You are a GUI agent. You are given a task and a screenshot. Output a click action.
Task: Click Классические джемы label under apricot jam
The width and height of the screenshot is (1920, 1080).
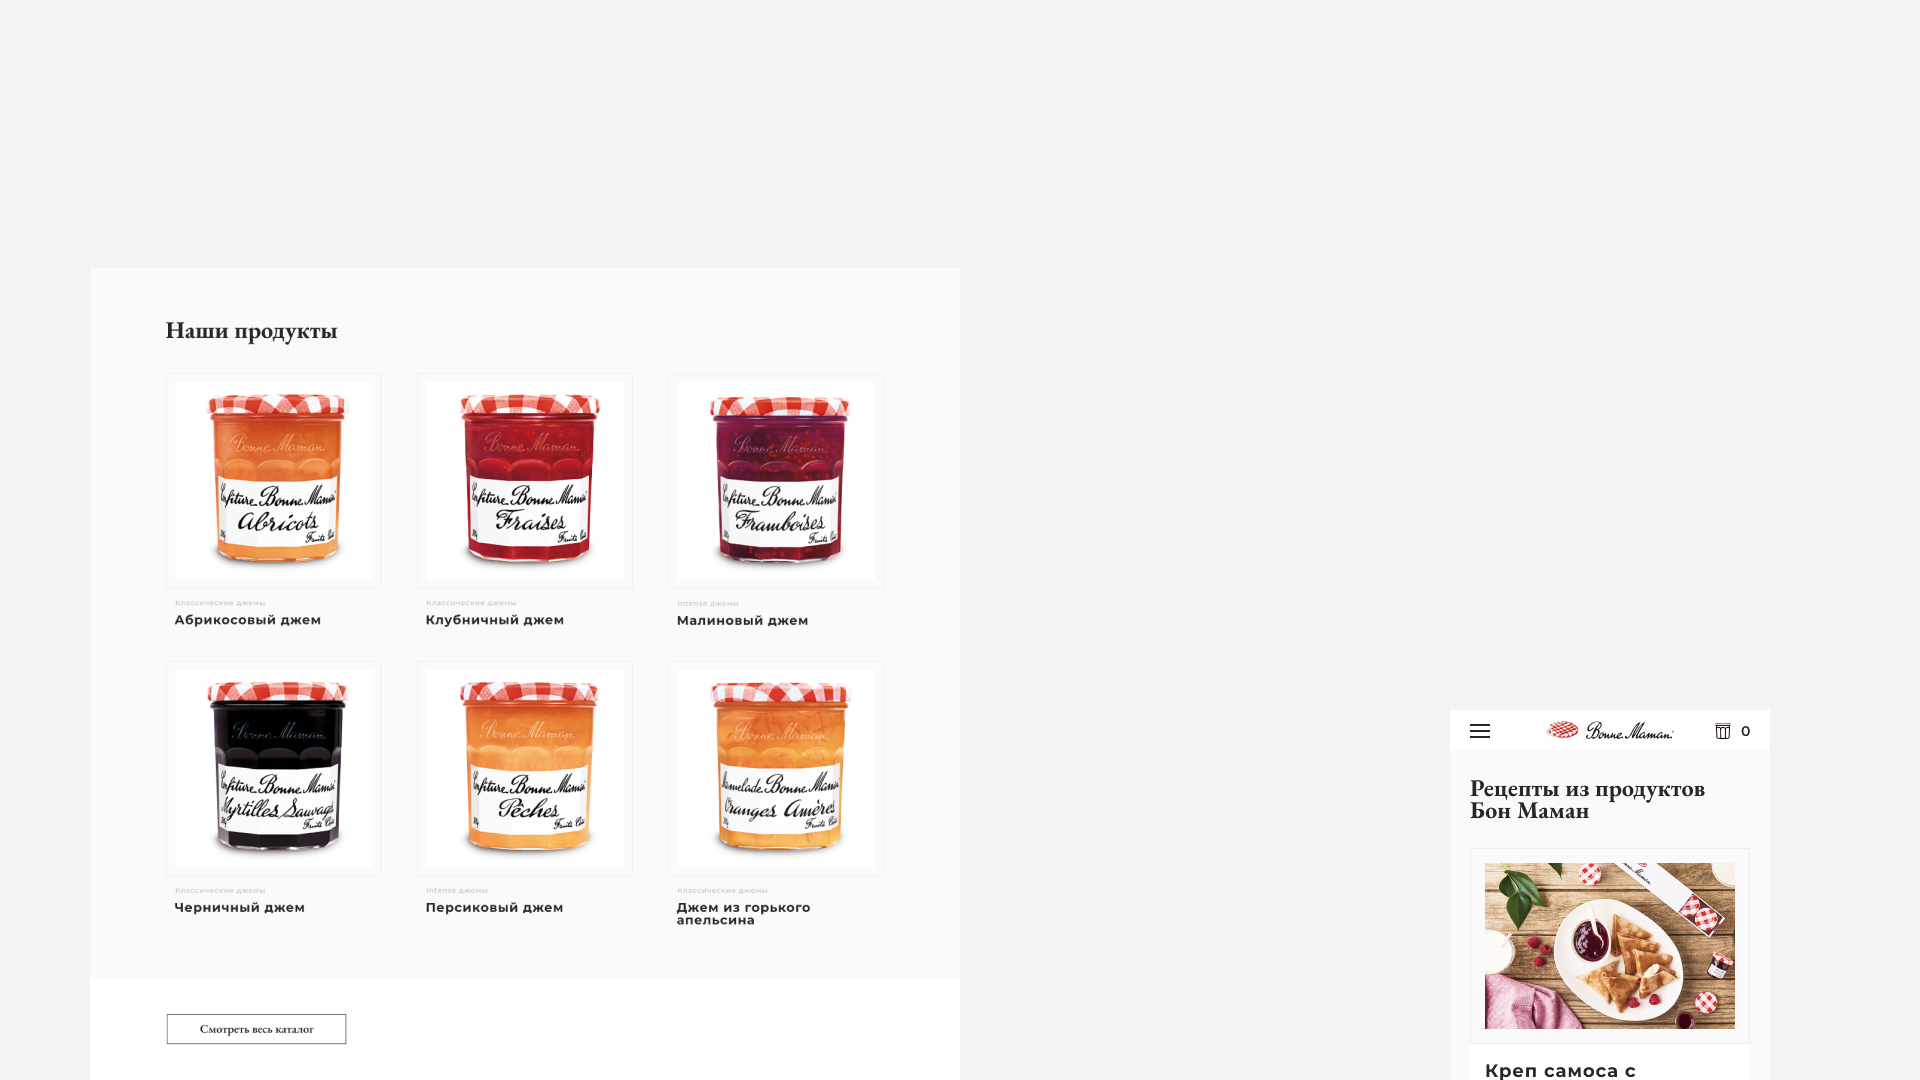pyautogui.click(x=220, y=603)
